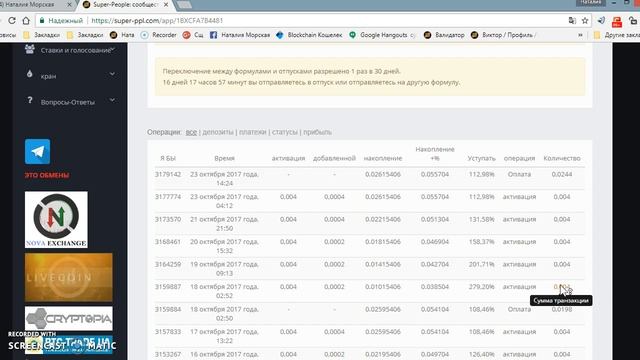Select transaction ID 3173570
Screen dimensions: 640x360
click(x=168, y=219)
